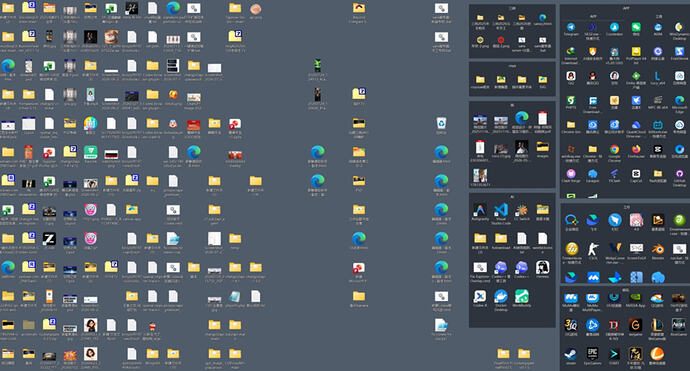Open the CC Switch icon
The height and width of the screenshot is (371, 690).
pos(521,210)
